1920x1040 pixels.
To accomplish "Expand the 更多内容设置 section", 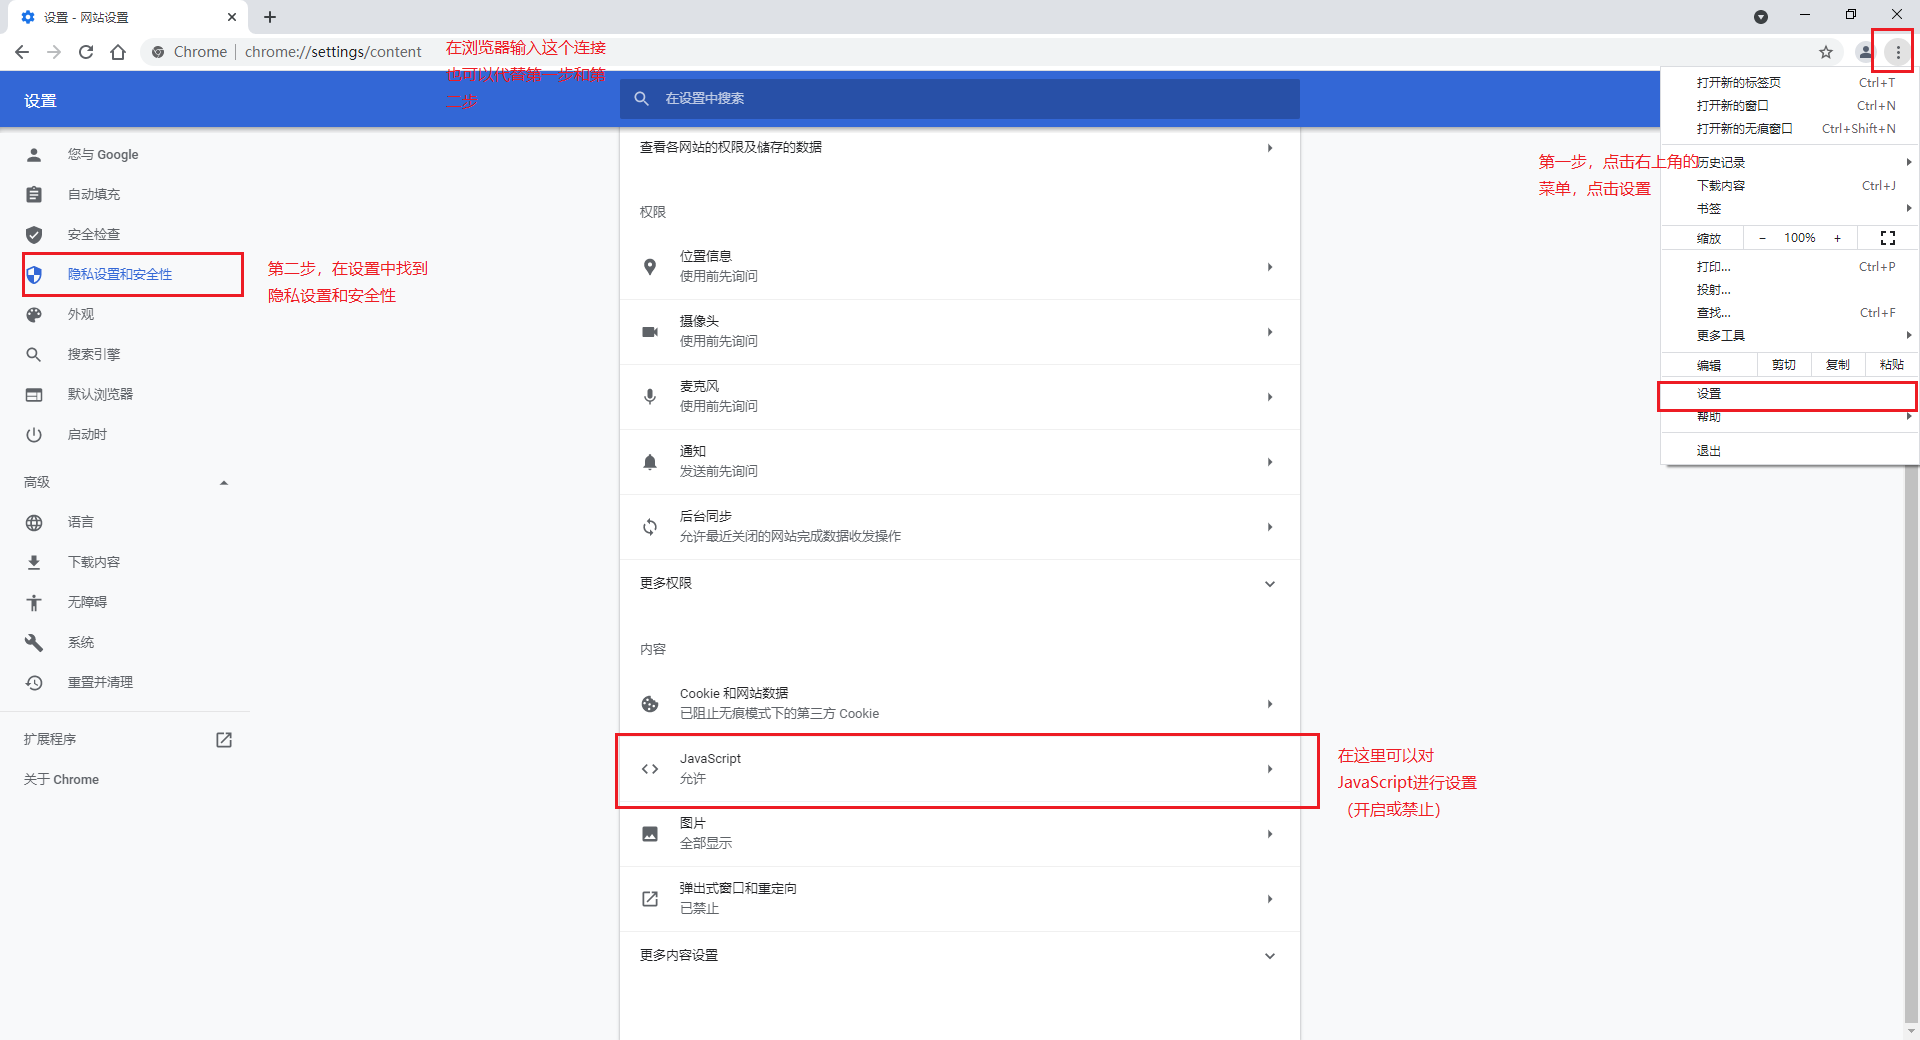I will [x=1270, y=955].
